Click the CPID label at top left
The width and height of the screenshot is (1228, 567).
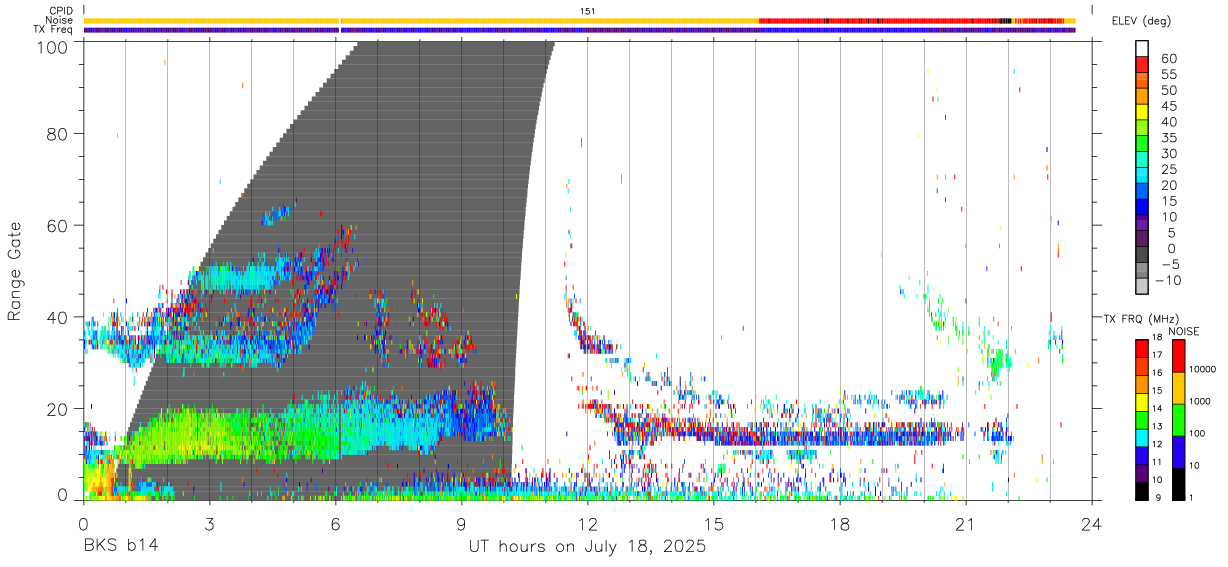tap(59, 11)
